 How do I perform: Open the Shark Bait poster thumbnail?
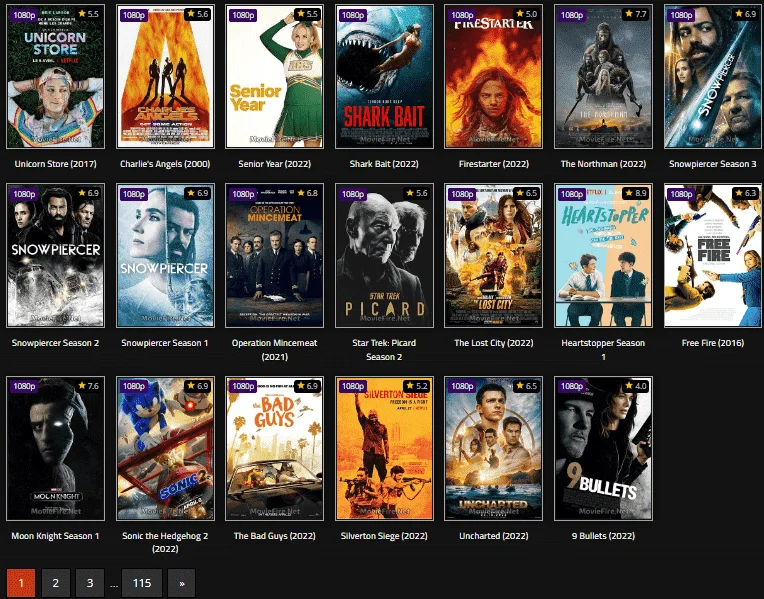[x=384, y=77]
